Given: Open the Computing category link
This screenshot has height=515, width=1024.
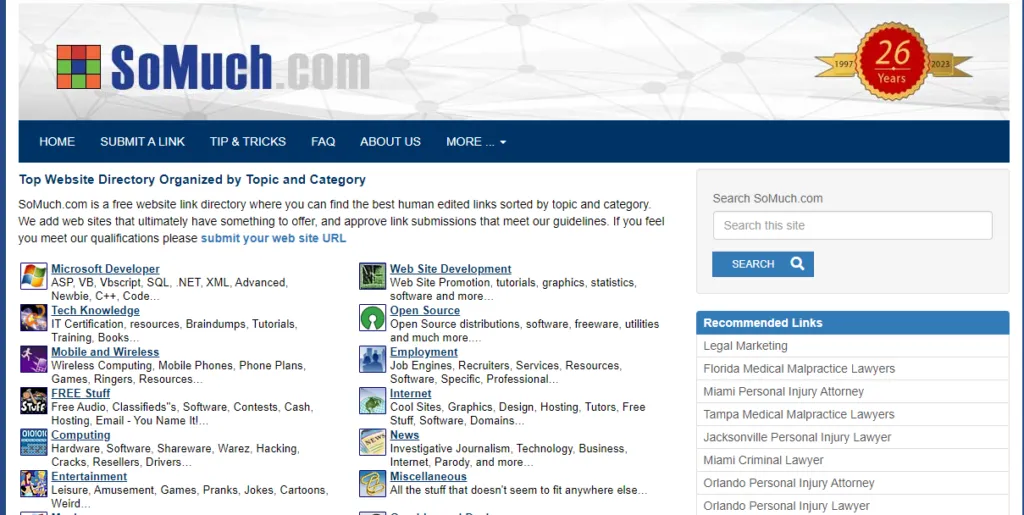Looking at the screenshot, I should click(x=81, y=435).
